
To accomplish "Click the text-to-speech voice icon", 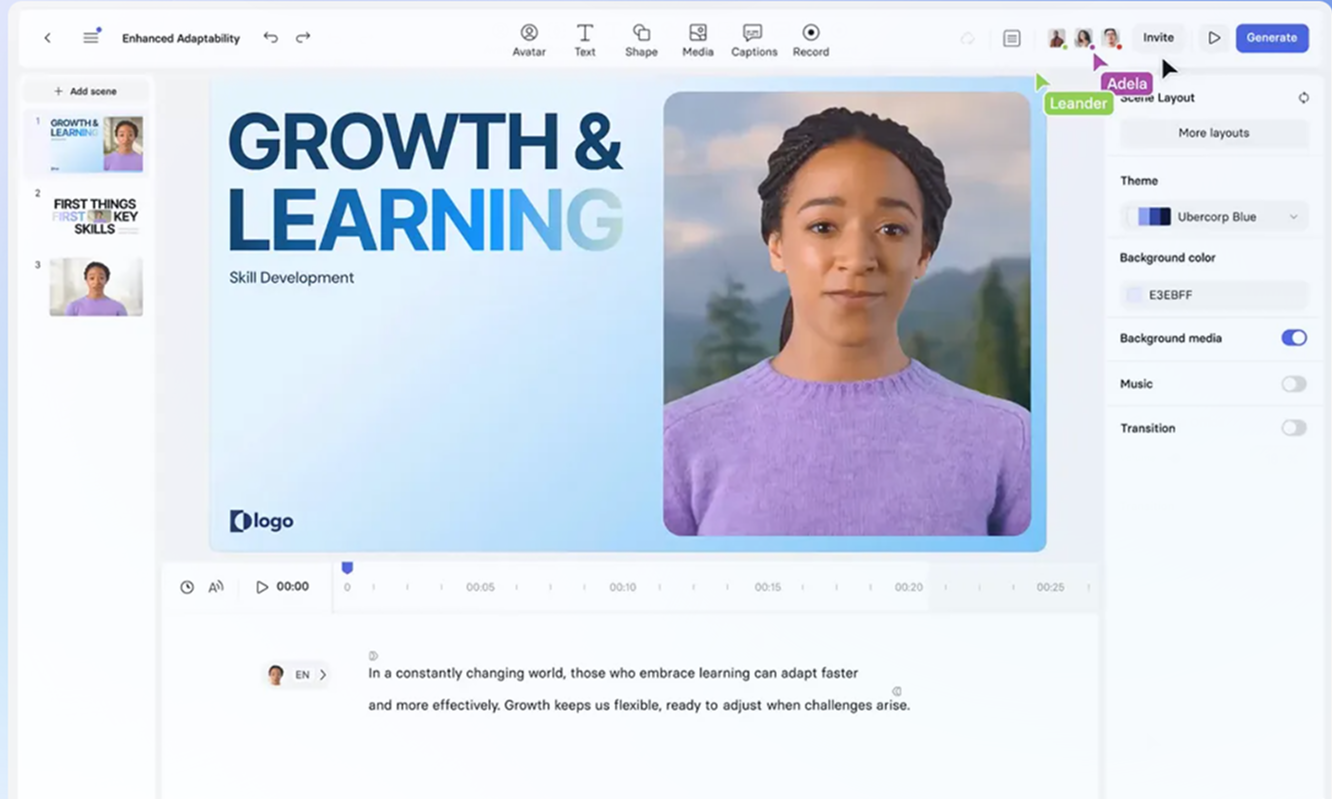I will [x=216, y=587].
